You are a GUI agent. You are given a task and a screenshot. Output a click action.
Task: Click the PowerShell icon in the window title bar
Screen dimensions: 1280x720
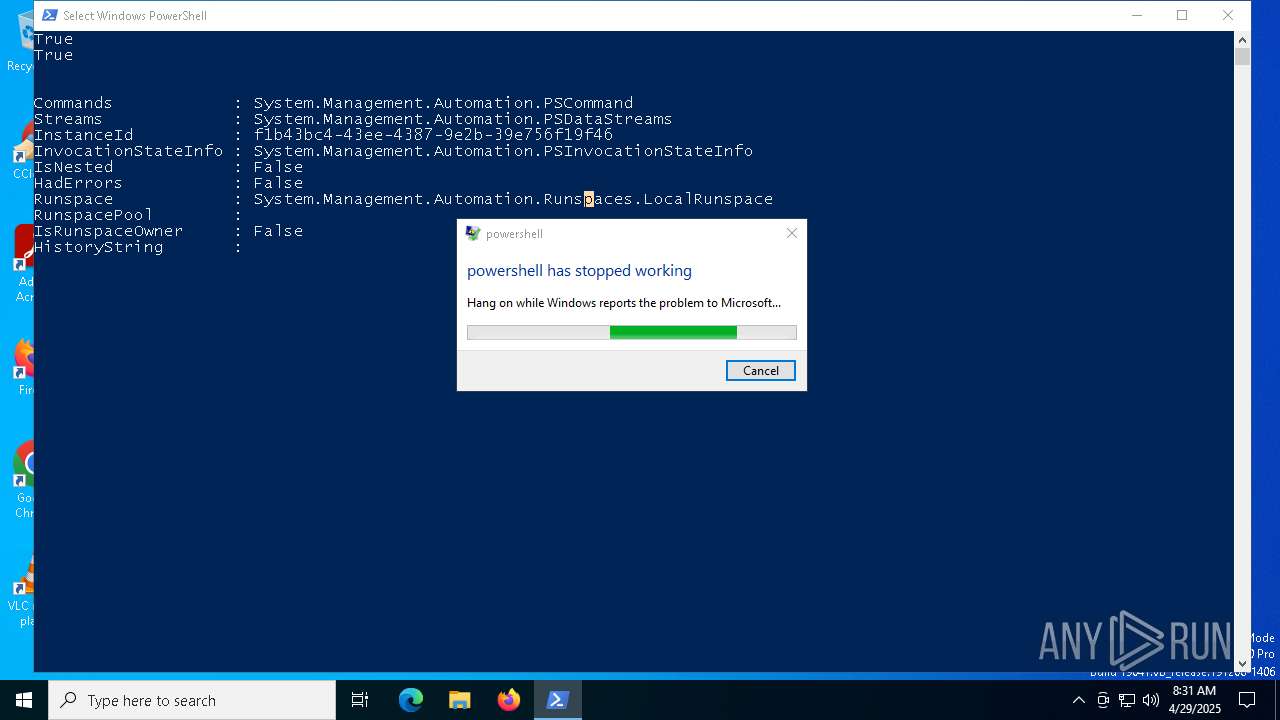tap(49, 15)
